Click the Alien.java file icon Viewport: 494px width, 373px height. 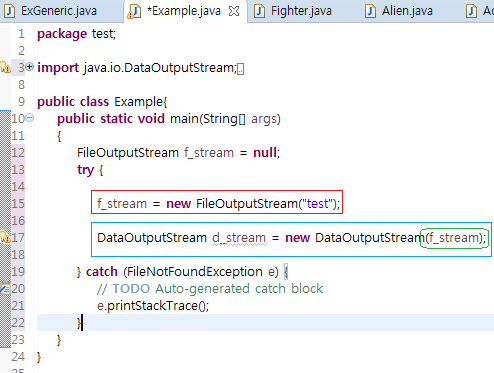(370, 11)
